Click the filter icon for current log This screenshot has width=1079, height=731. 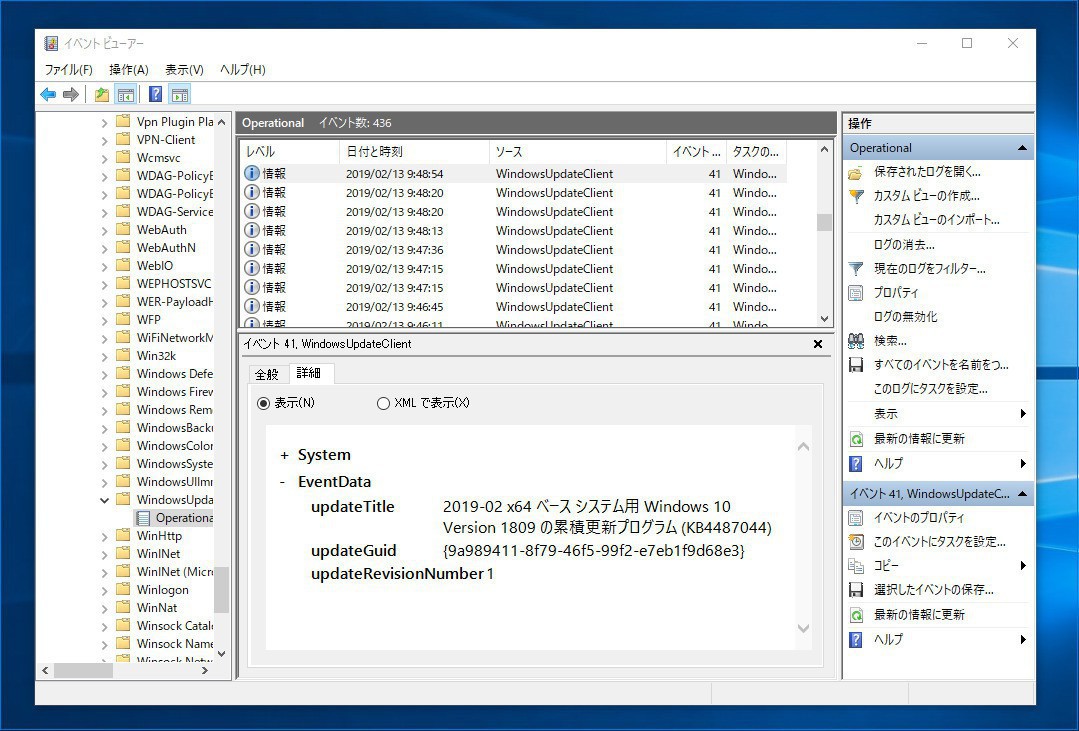(x=855, y=269)
